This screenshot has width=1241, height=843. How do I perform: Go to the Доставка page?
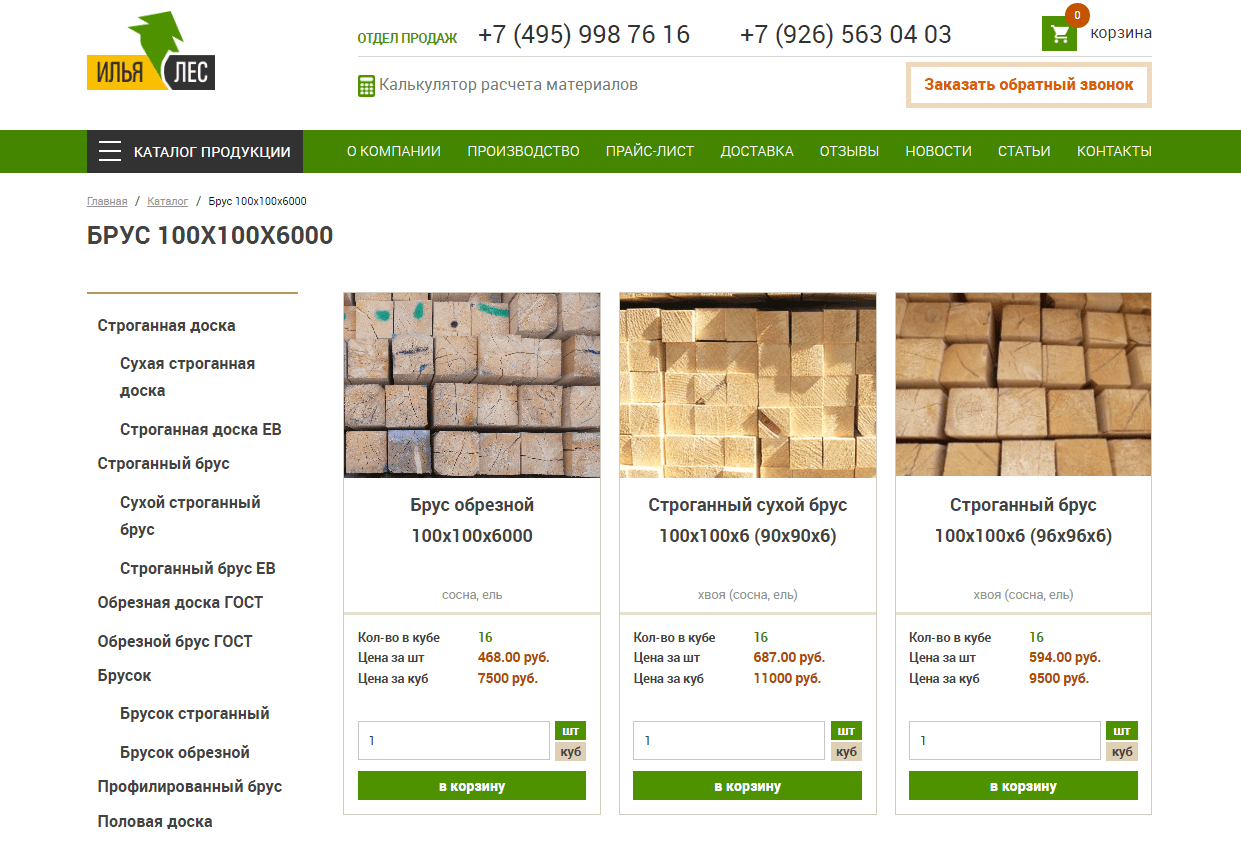(x=757, y=152)
